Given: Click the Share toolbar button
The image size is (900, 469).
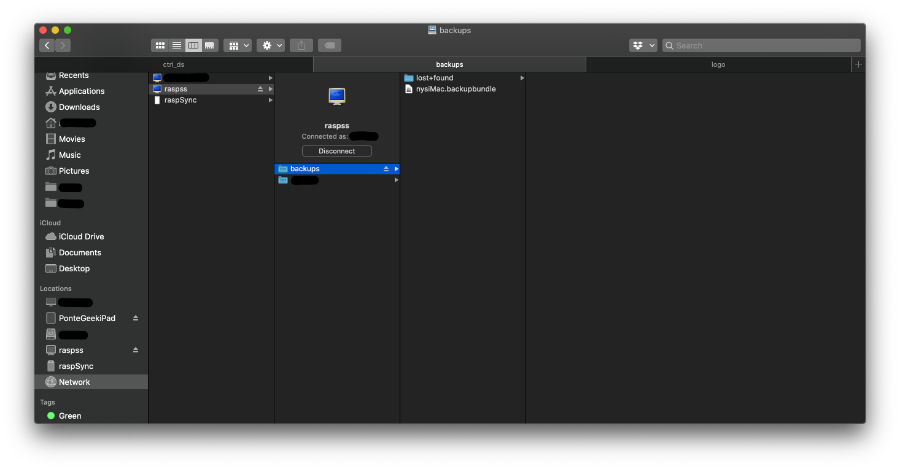Looking at the screenshot, I should (301, 45).
